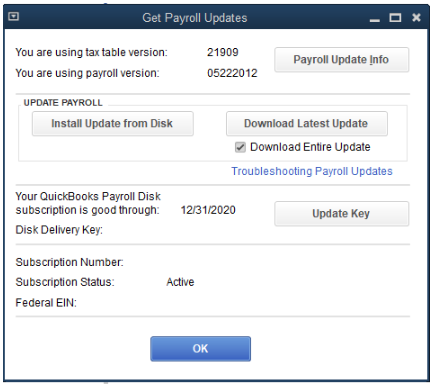This screenshot has width=433, height=388.
Task: Click 'You are using payroll version' label
Action: click(x=87, y=73)
